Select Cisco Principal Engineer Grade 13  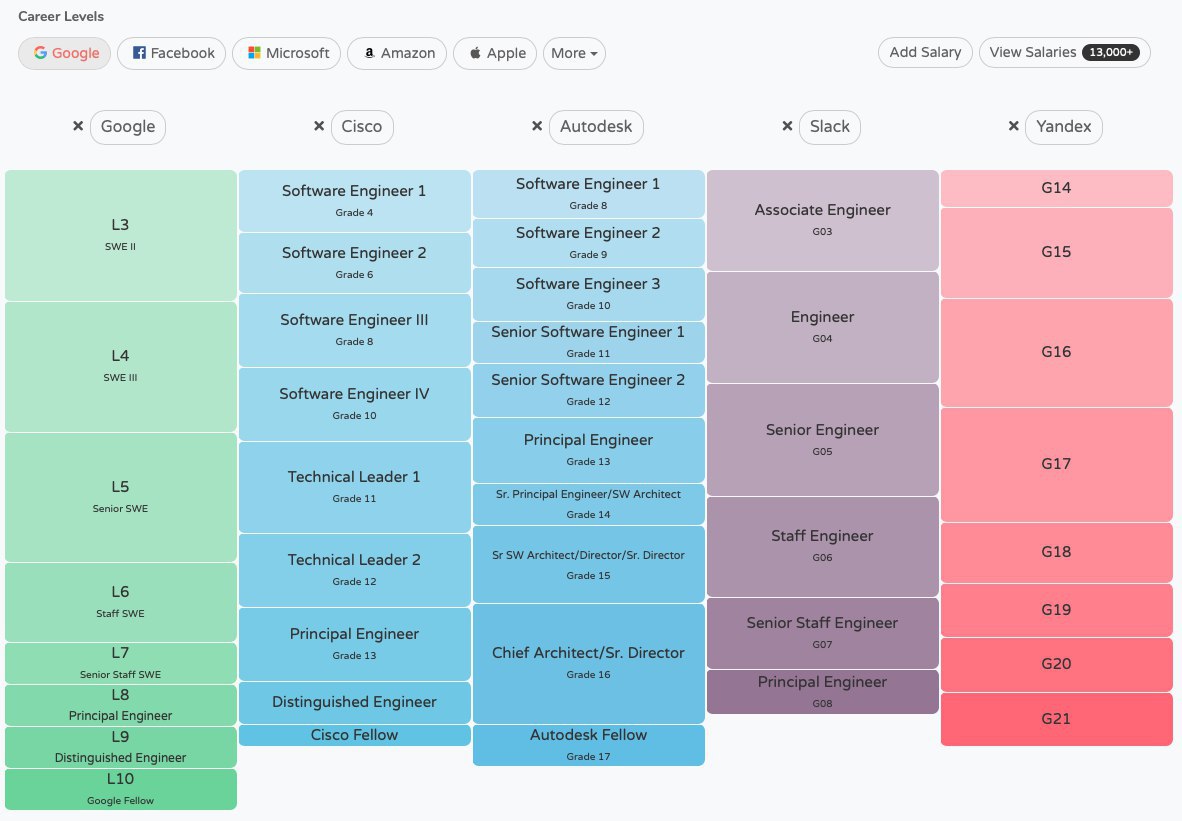click(x=354, y=645)
